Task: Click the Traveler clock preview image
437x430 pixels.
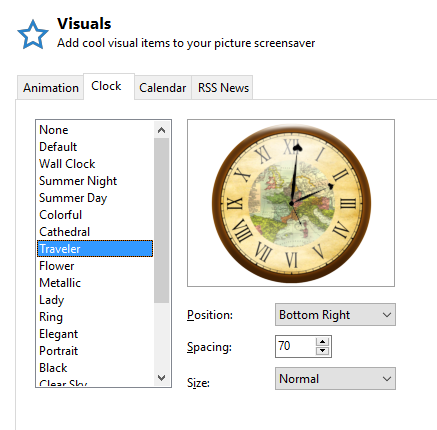Action: click(291, 203)
